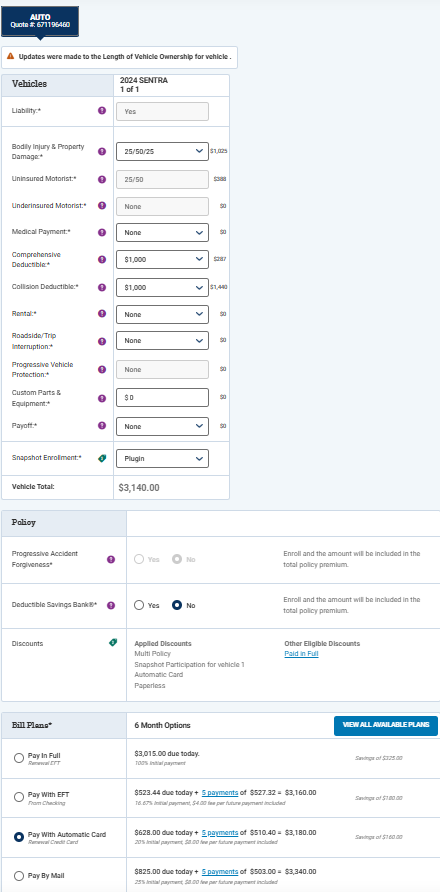Choose the Pay In Full bill plan
Screen dimensions: 440x892
pos(19,758)
